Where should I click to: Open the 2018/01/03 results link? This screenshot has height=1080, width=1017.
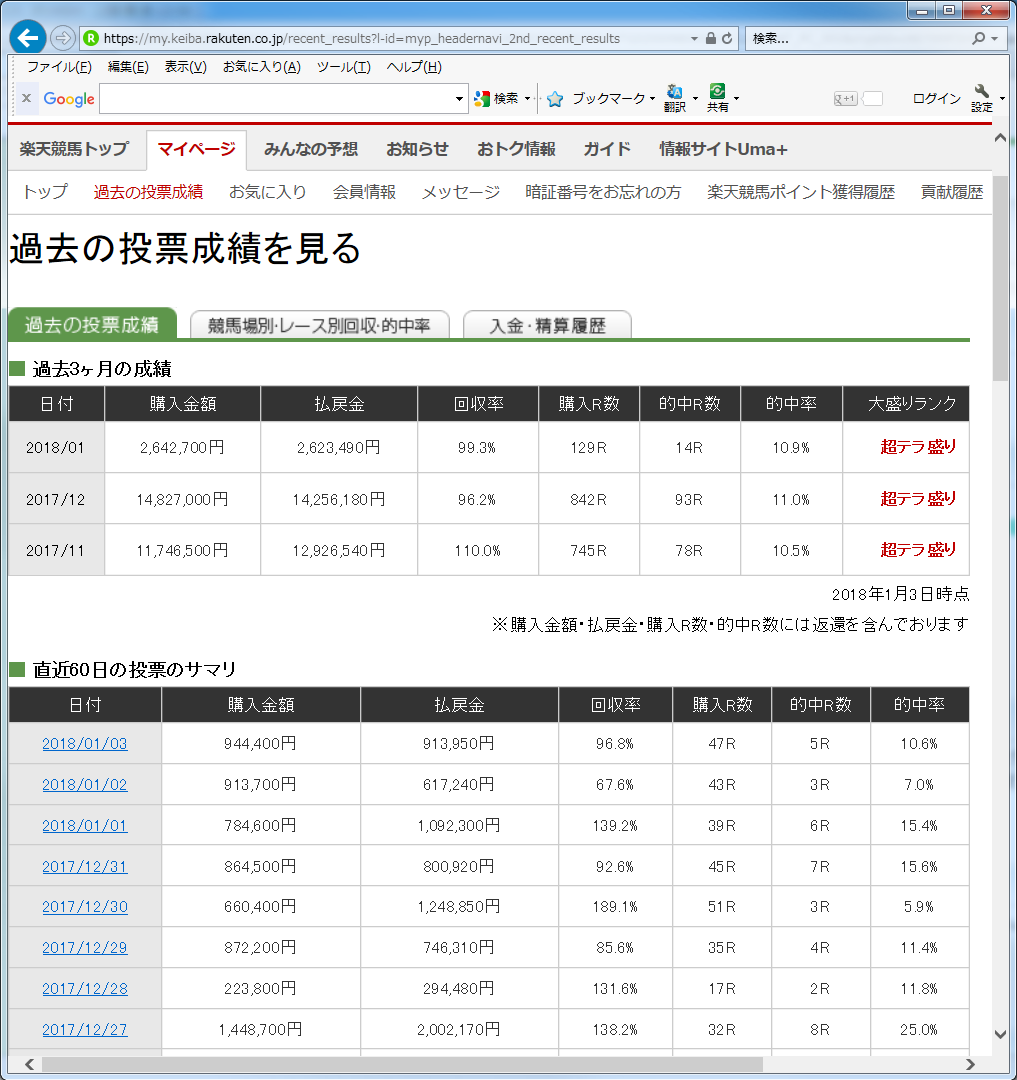point(85,743)
